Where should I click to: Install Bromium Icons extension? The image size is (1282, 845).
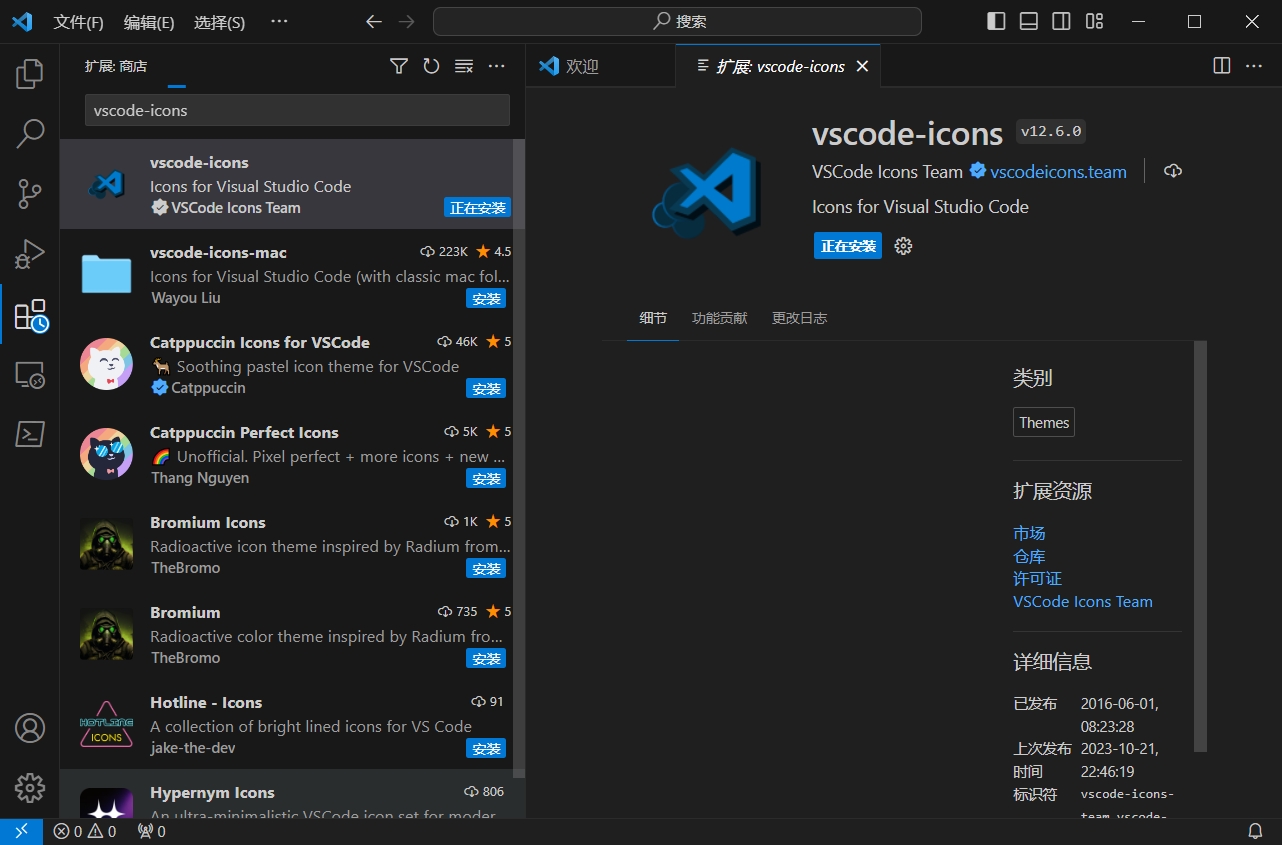pyautogui.click(x=486, y=569)
